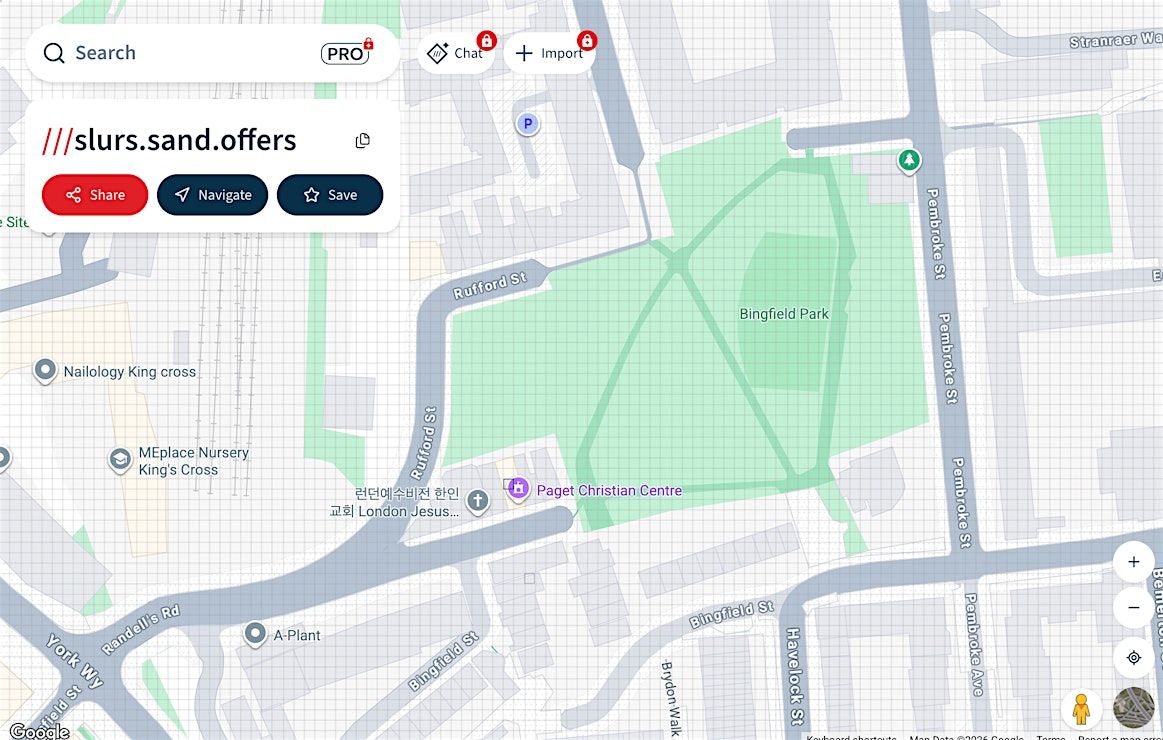Image resolution: width=1163 pixels, height=740 pixels.
Task: Click the MEplace Nursery school marker
Action: tap(121, 460)
